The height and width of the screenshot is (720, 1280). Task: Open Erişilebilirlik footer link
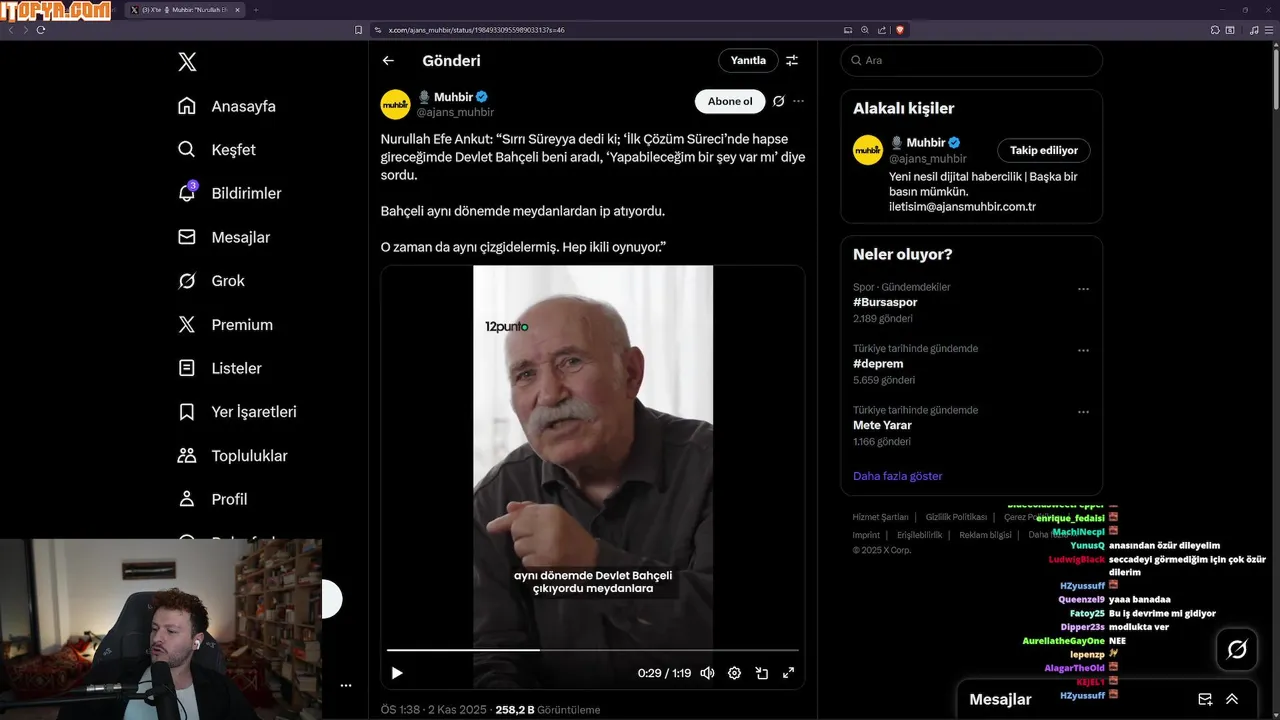(919, 535)
